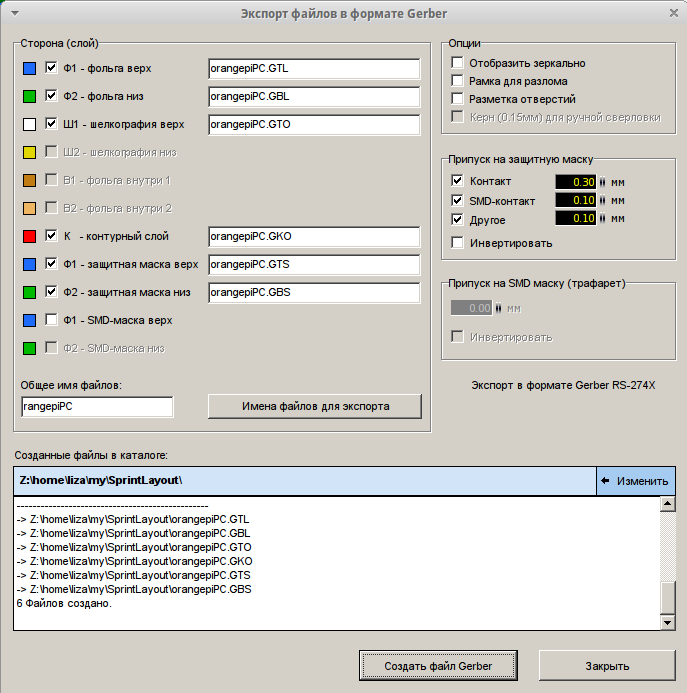Enable Ф1 - SMD-маска верх checkbox
The image size is (687, 693).
tap(51, 320)
